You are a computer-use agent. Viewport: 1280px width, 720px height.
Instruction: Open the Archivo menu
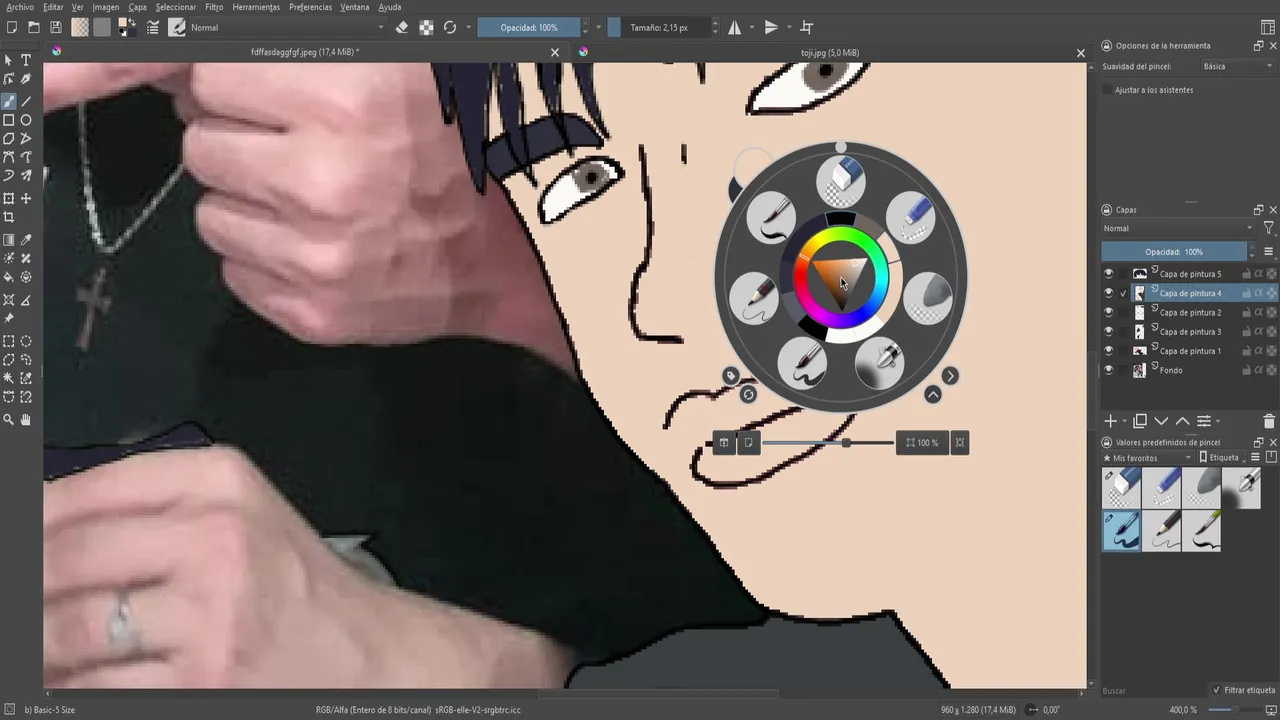[x=19, y=7]
